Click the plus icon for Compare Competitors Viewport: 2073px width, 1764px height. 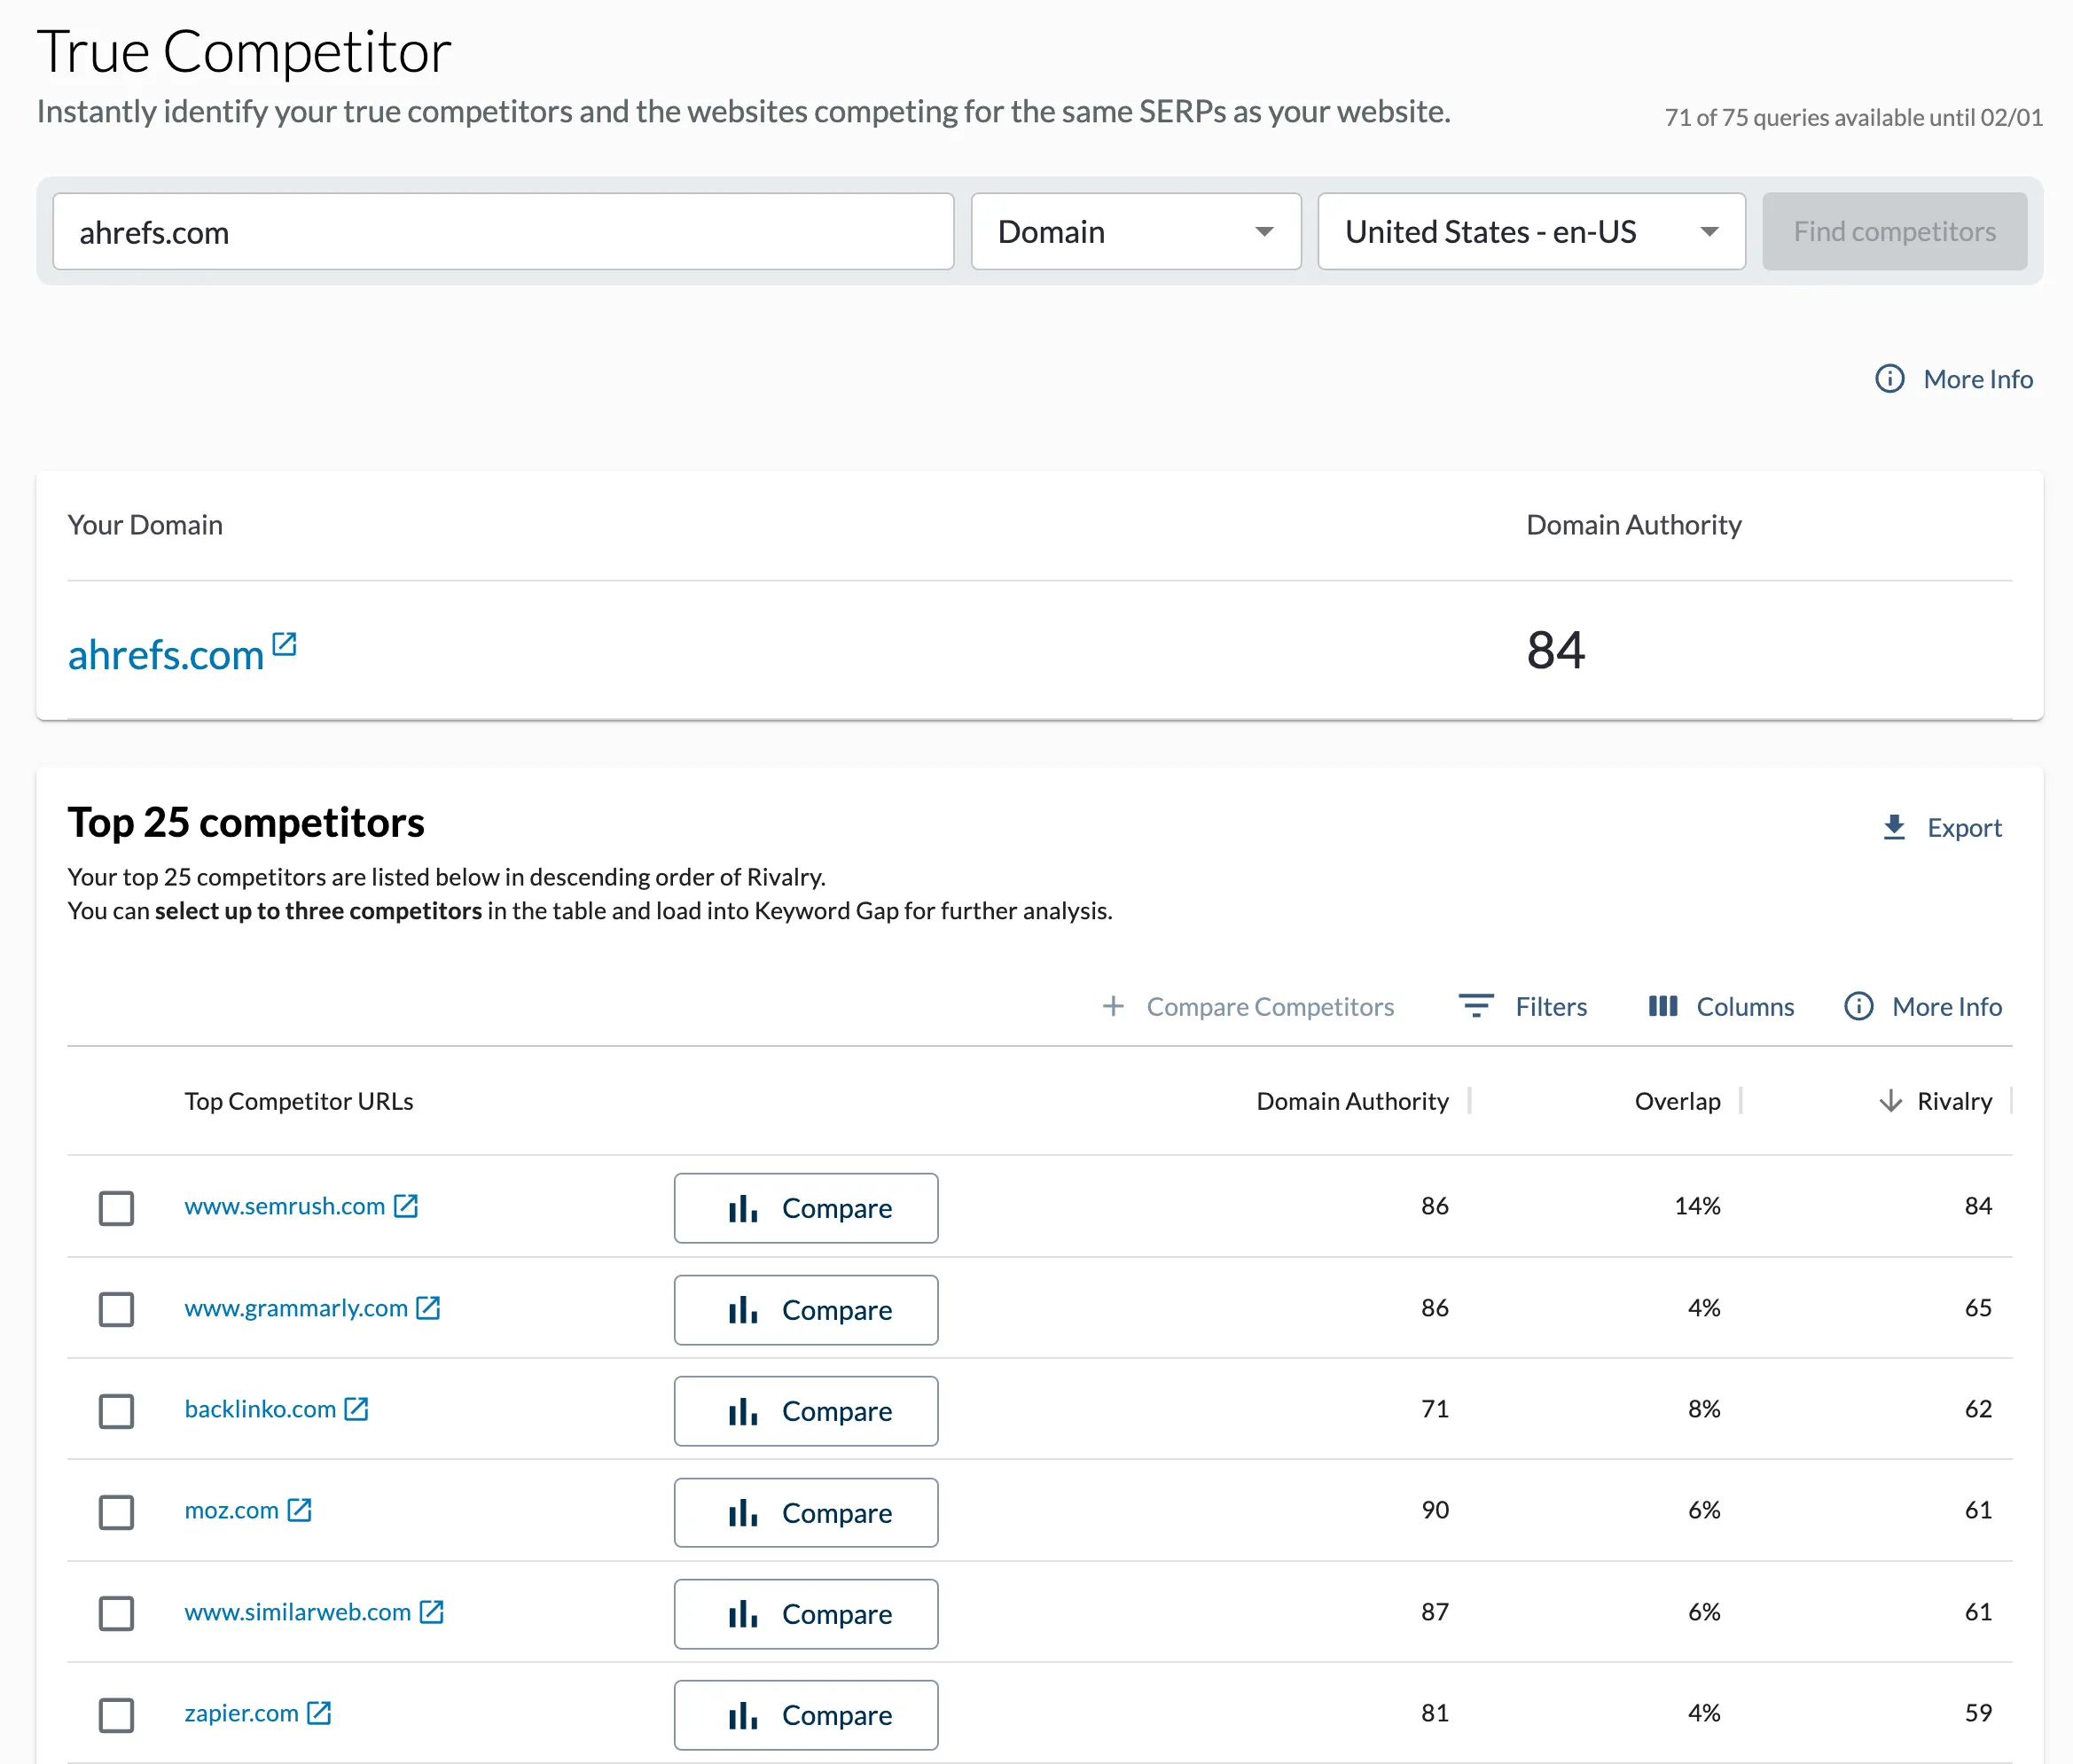(1113, 1006)
